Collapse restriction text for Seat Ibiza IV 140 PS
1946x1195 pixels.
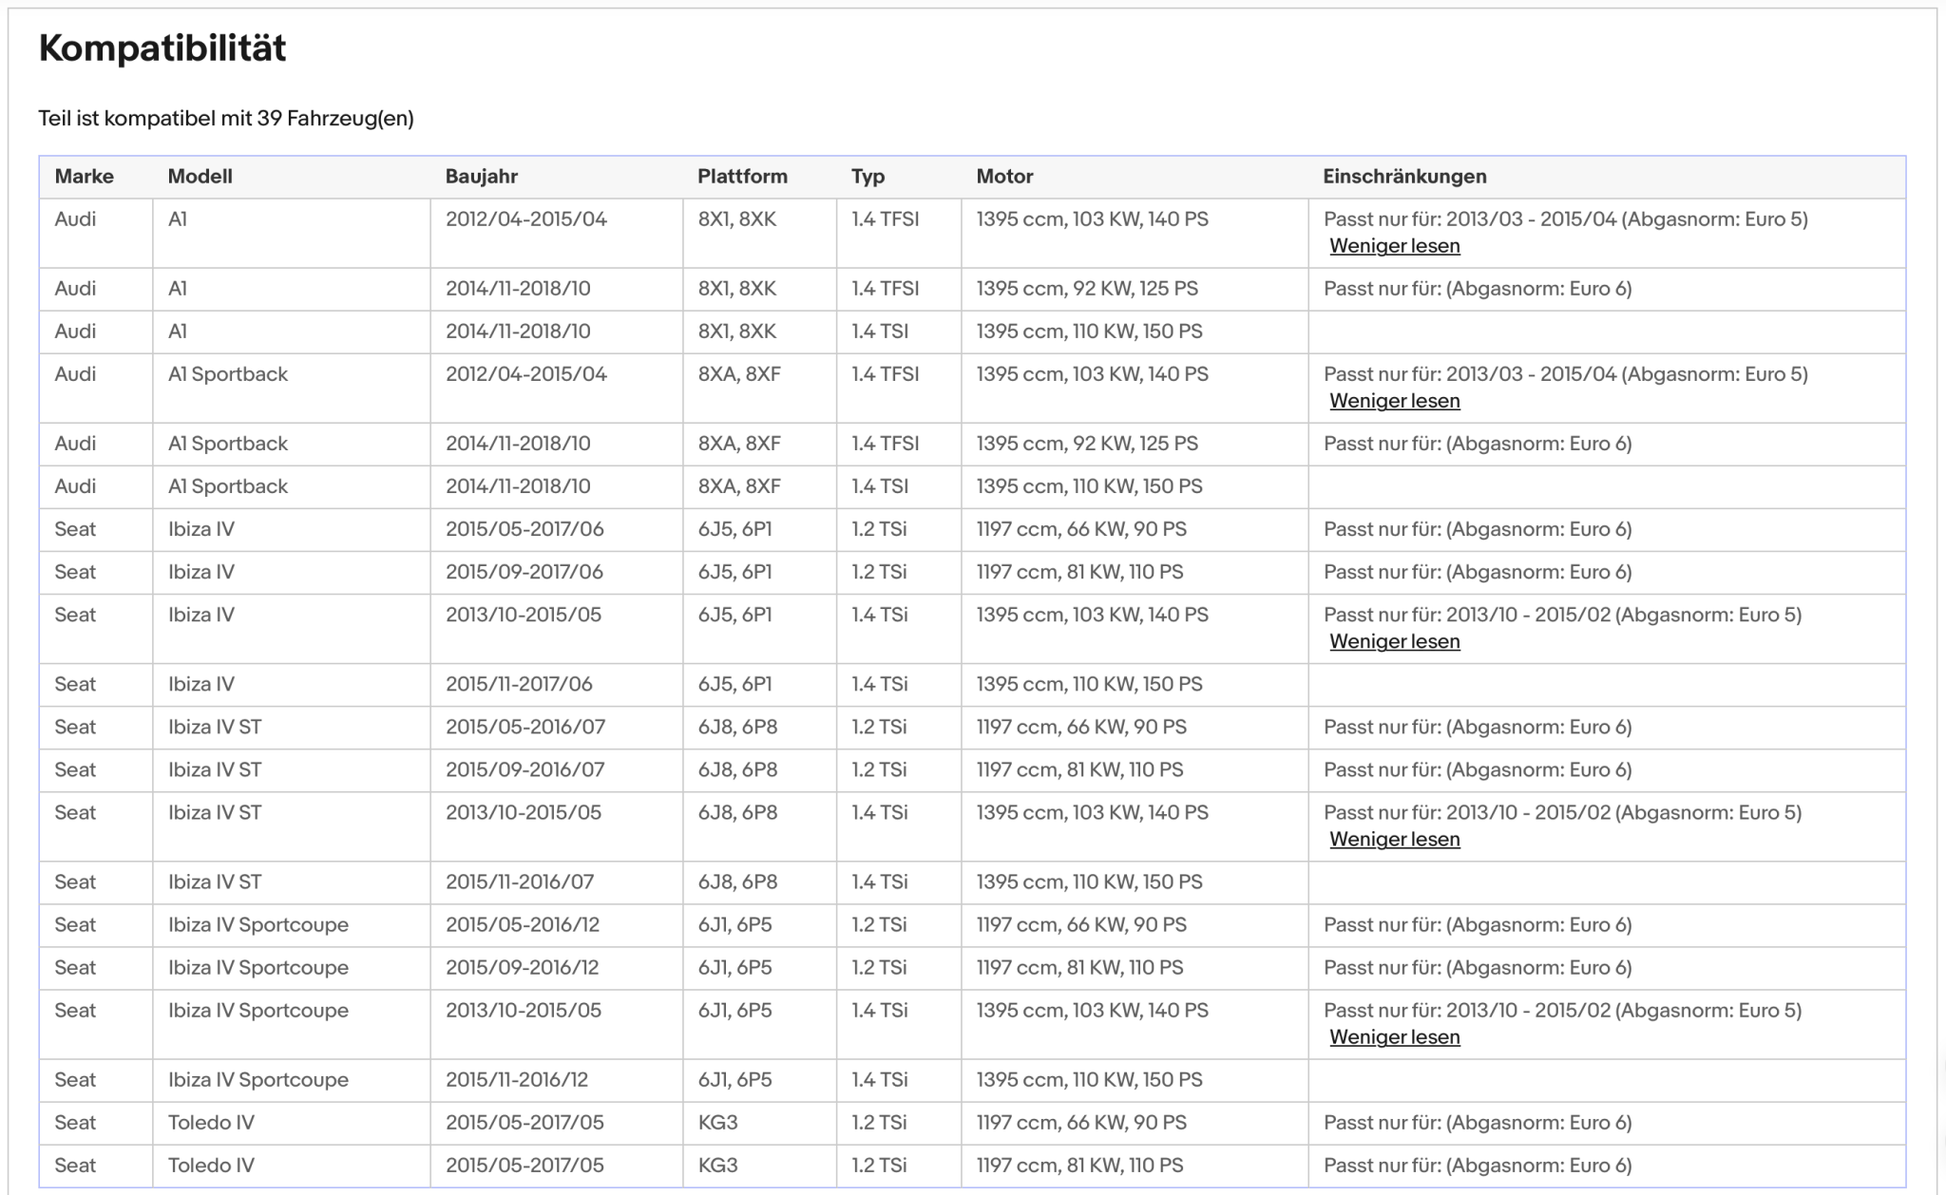point(1394,642)
